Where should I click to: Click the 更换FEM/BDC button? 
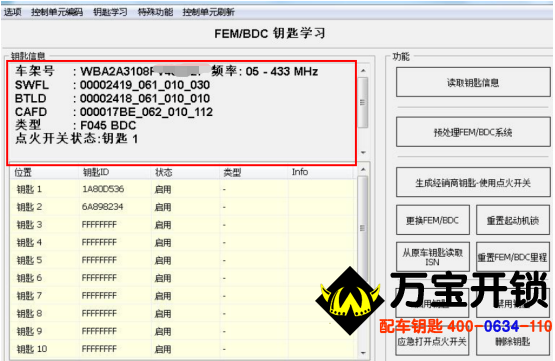pos(433,220)
